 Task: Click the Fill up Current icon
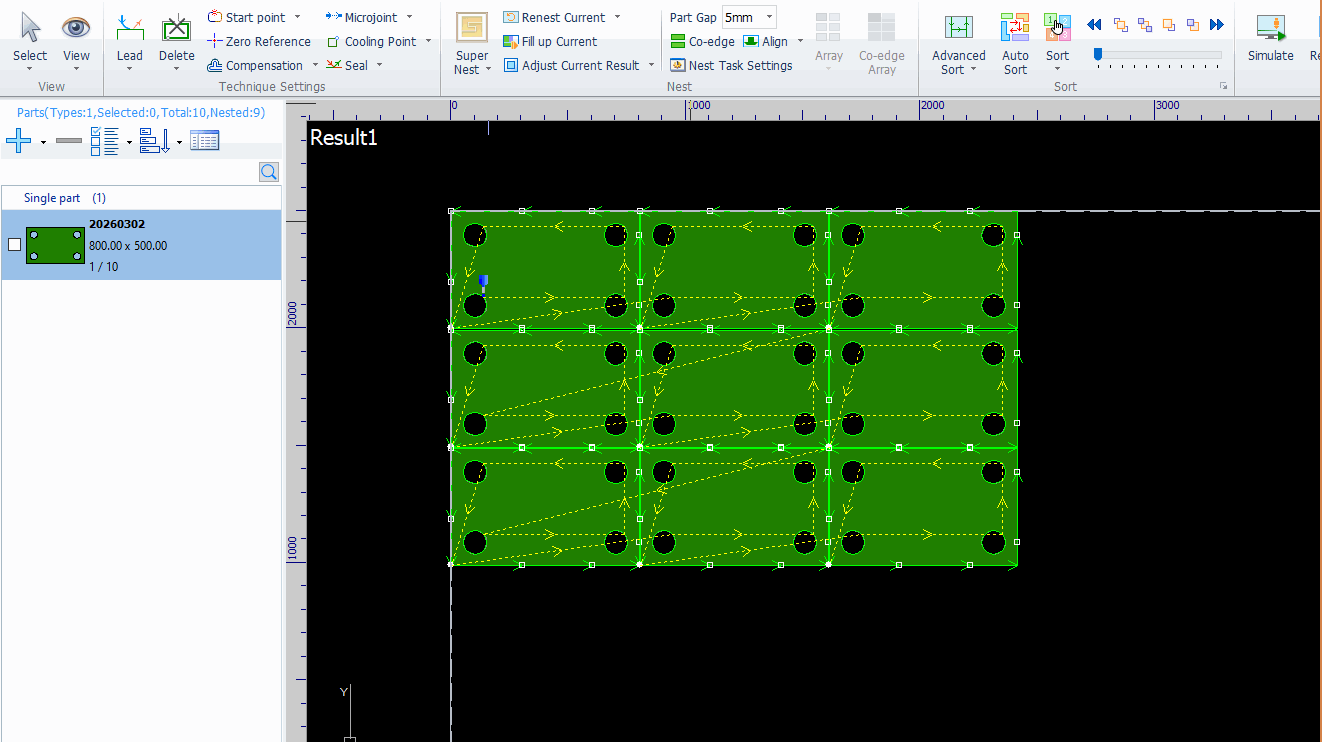pos(511,41)
